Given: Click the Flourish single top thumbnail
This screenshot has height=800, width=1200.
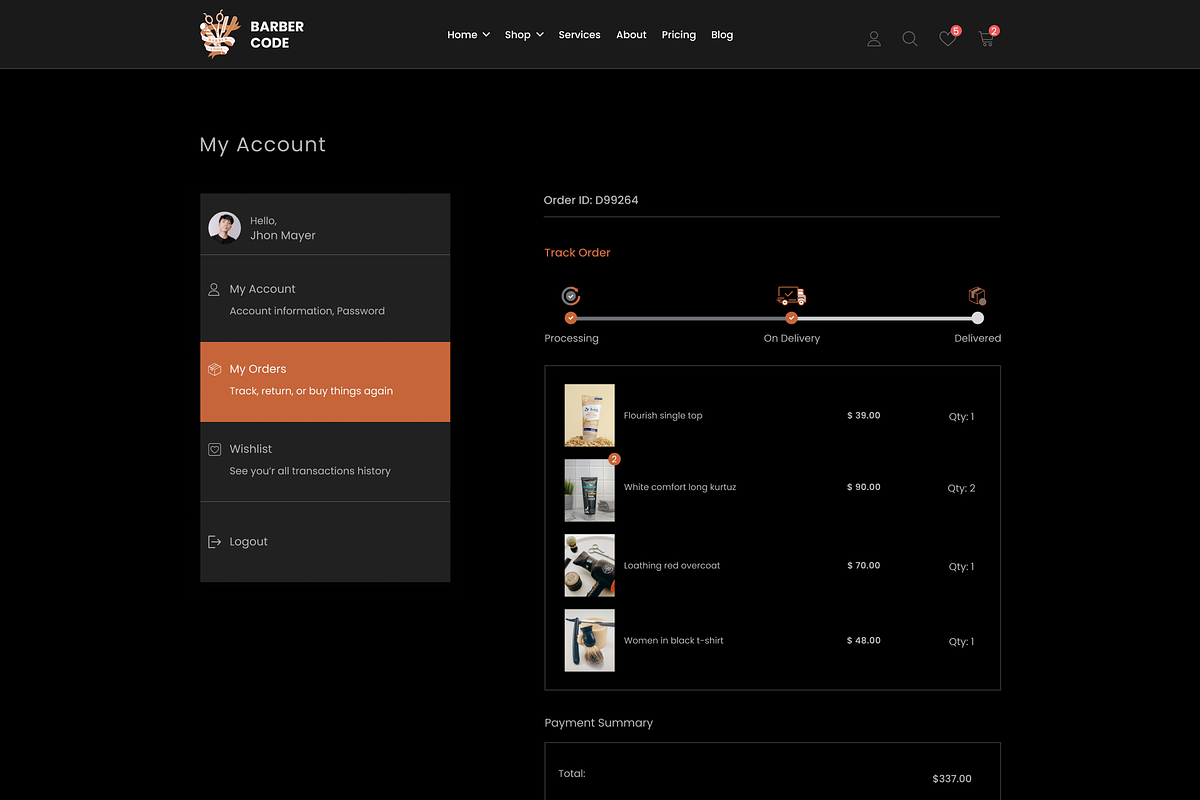Looking at the screenshot, I should coord(589,415).
